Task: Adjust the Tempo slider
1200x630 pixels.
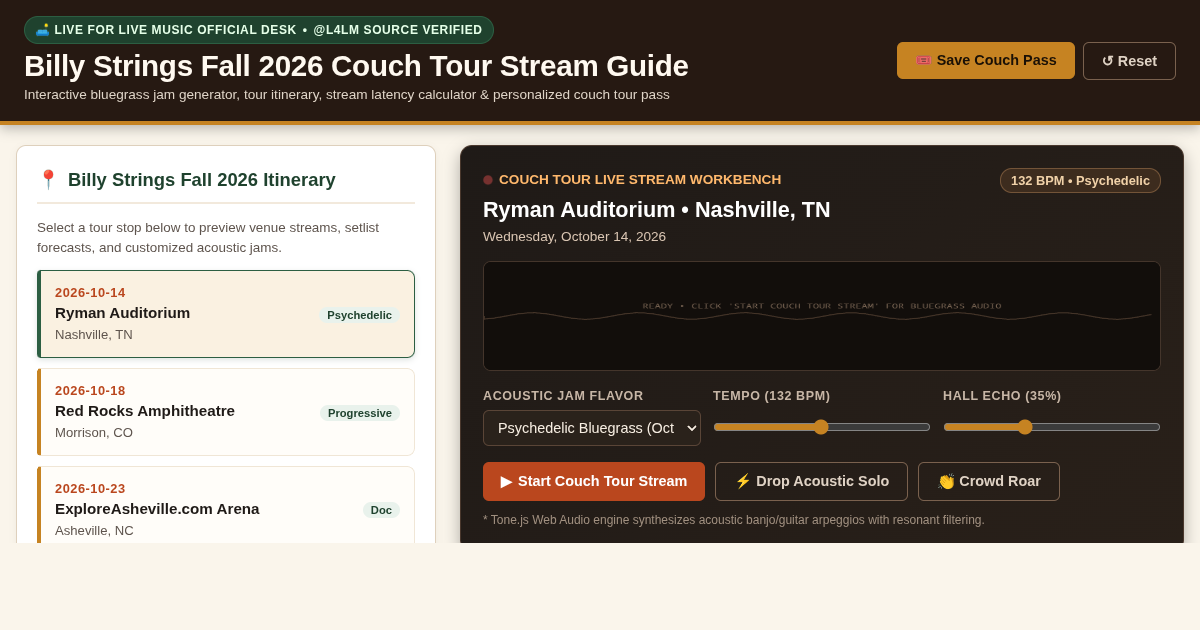Action: pyautogui.click(x=822, y=427)
